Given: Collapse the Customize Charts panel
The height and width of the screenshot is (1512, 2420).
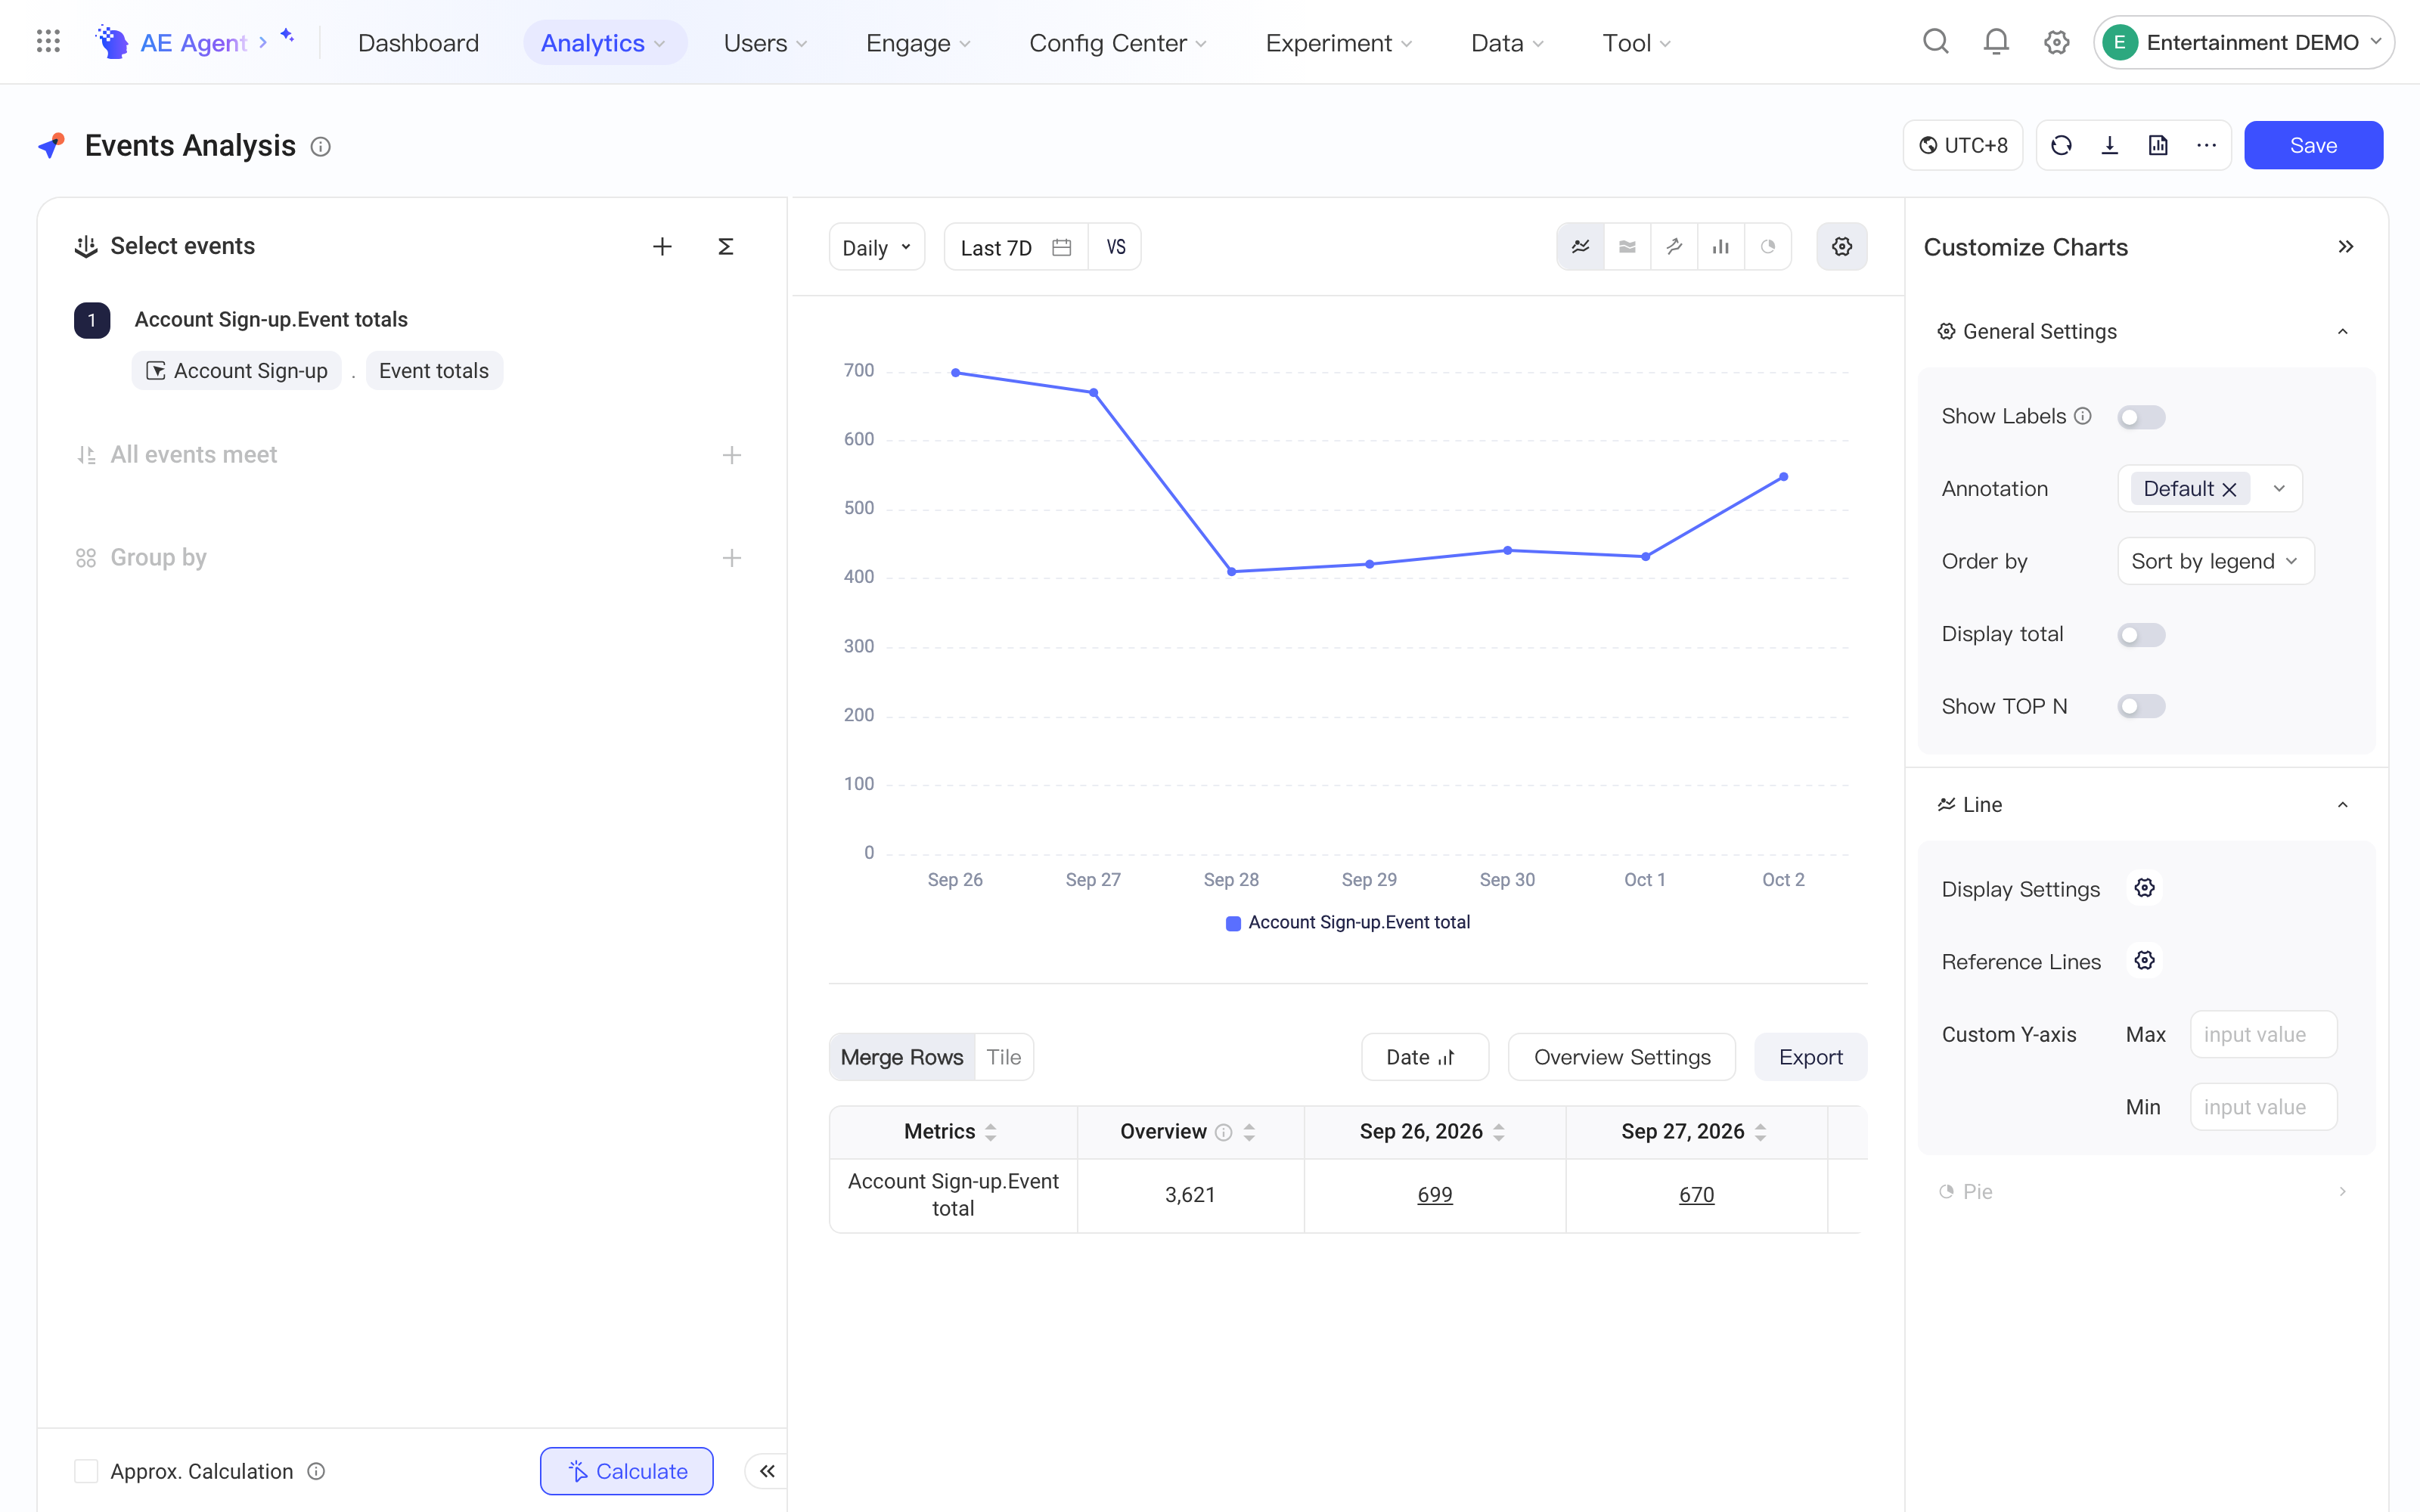Looking at the screenshot, I should click(2346, 247).
